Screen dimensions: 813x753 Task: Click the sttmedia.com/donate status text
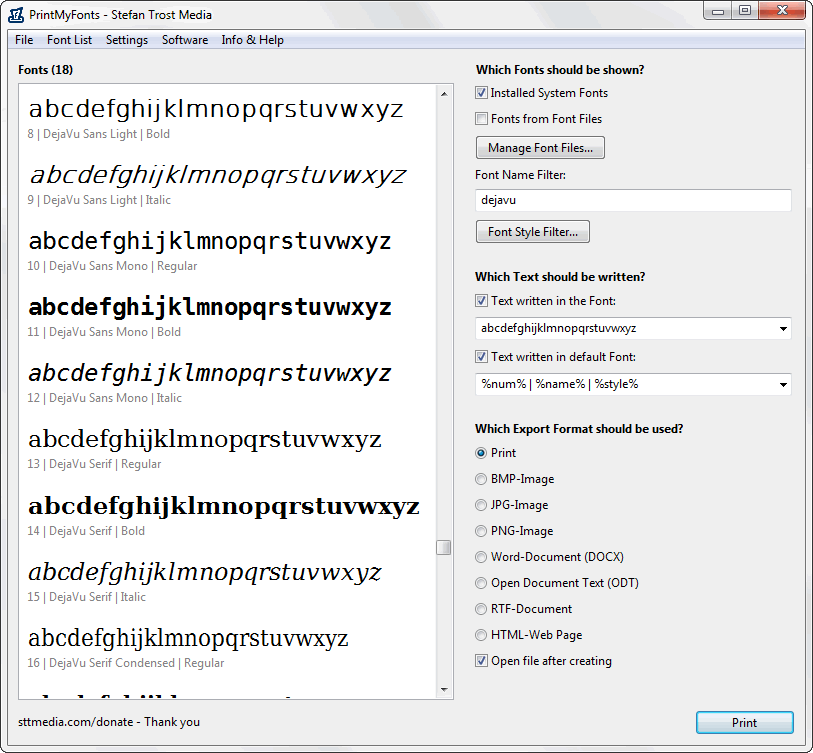109,722
